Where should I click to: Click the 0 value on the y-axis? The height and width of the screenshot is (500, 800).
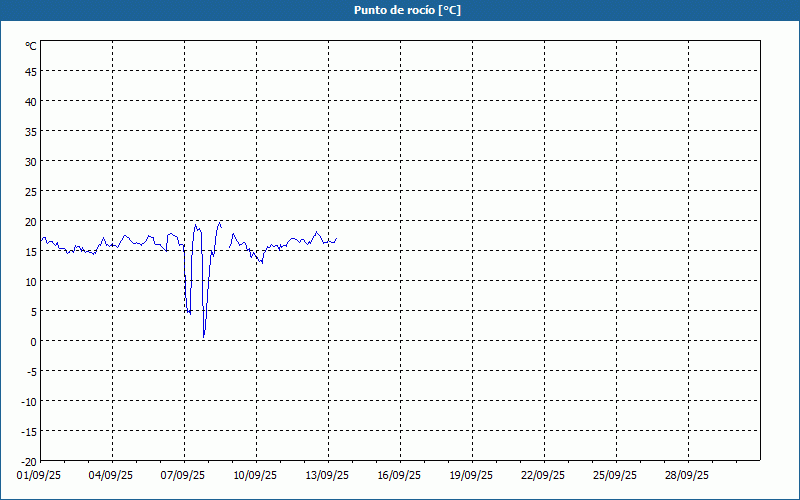pyautogui.click(x=34, y=342)
